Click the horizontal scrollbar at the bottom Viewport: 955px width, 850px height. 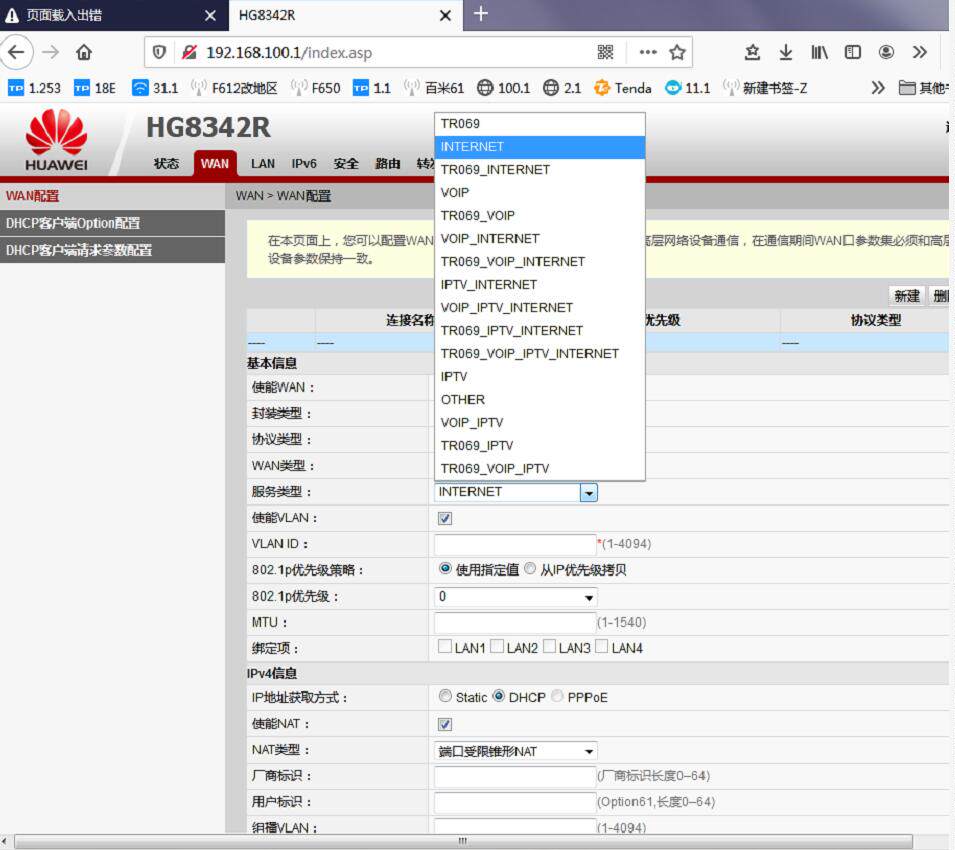pyautogui.click(x=463, y=841)
